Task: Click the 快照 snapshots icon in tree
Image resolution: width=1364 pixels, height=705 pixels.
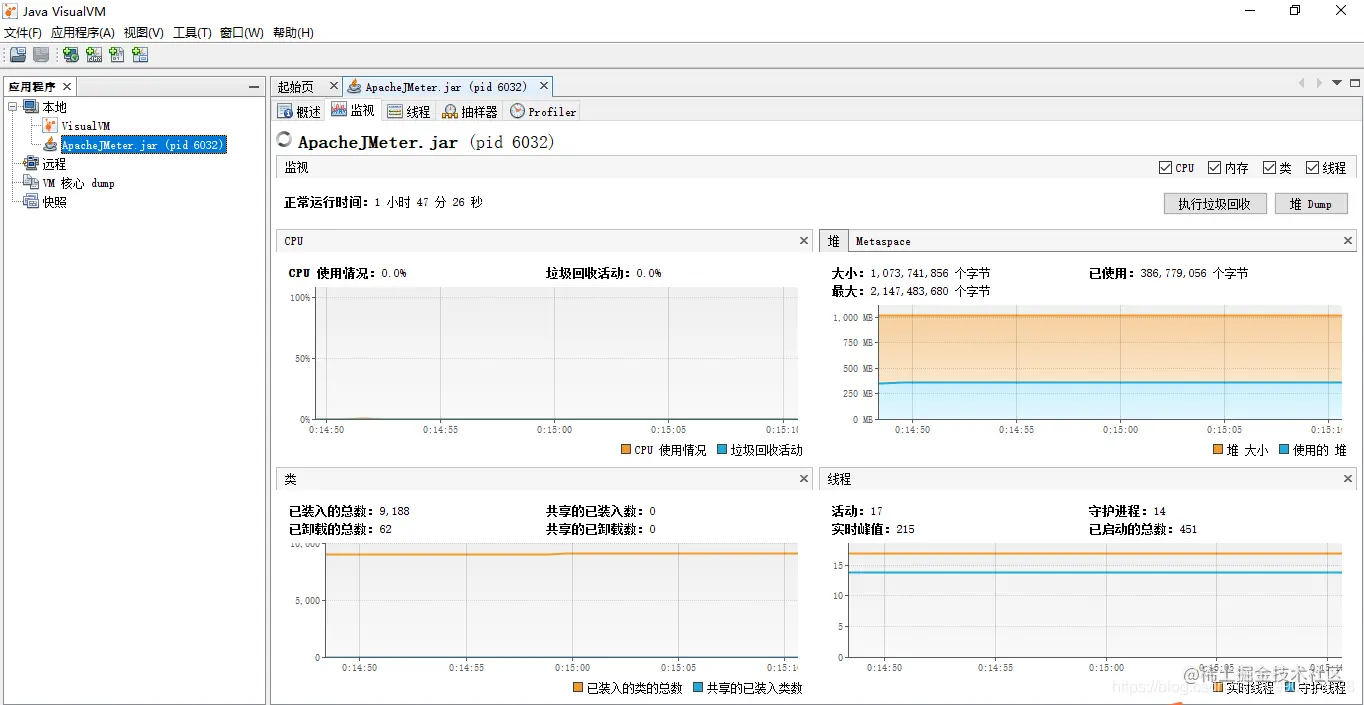Action: point(30,202)
